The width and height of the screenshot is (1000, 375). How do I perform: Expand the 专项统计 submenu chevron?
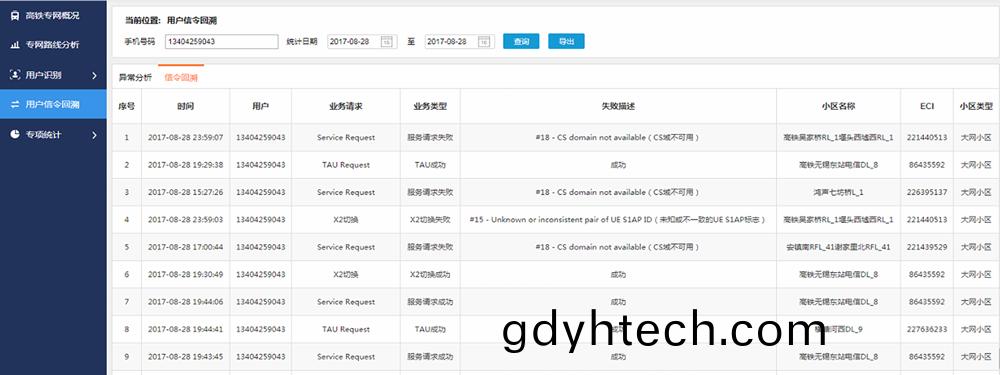(94, 135)
